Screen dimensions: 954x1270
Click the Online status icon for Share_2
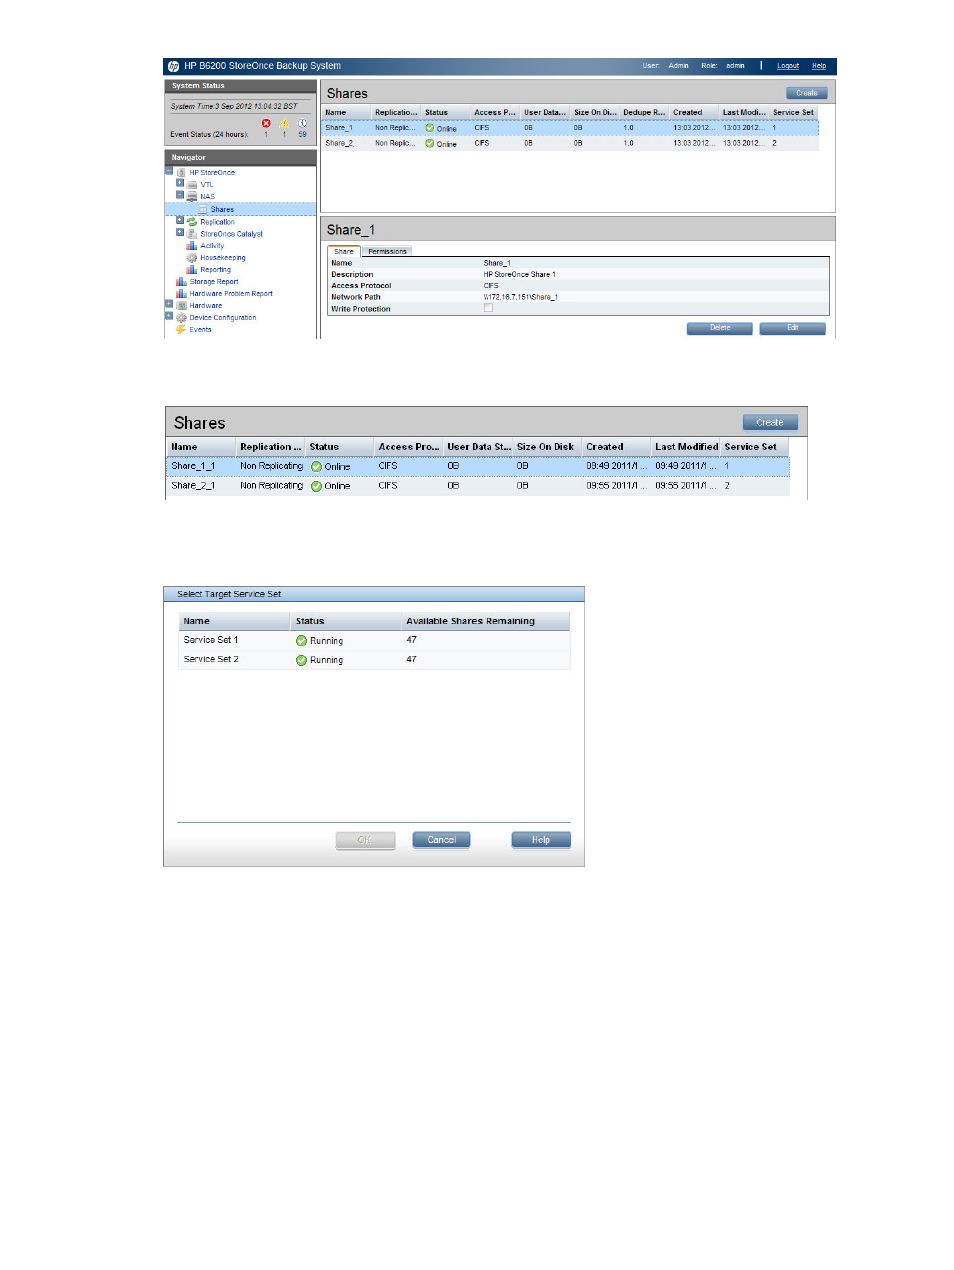[430, 144]
